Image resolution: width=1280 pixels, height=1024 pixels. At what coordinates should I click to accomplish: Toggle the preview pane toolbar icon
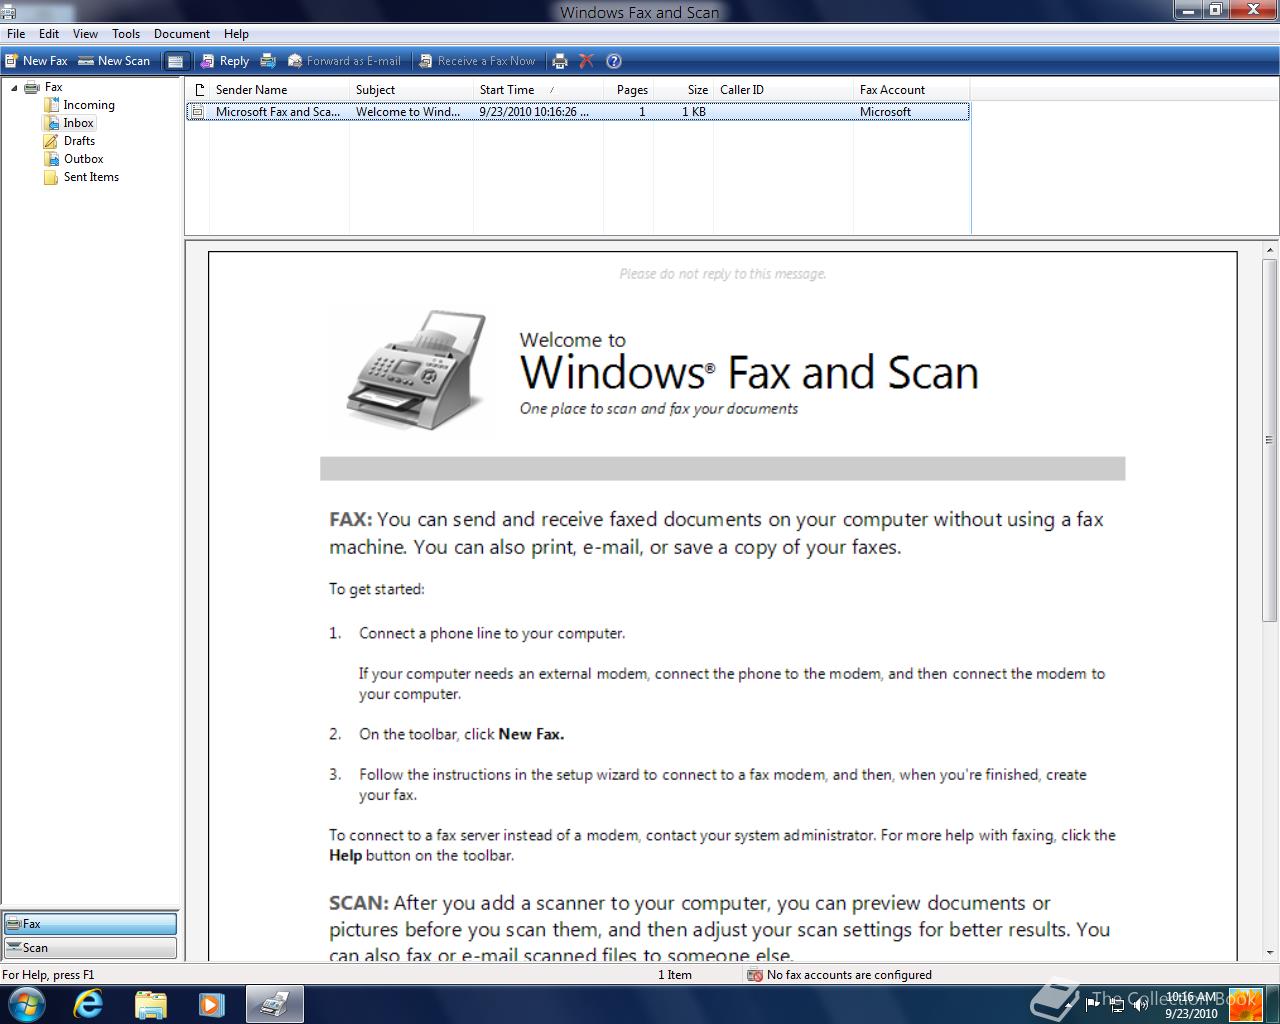175,61
